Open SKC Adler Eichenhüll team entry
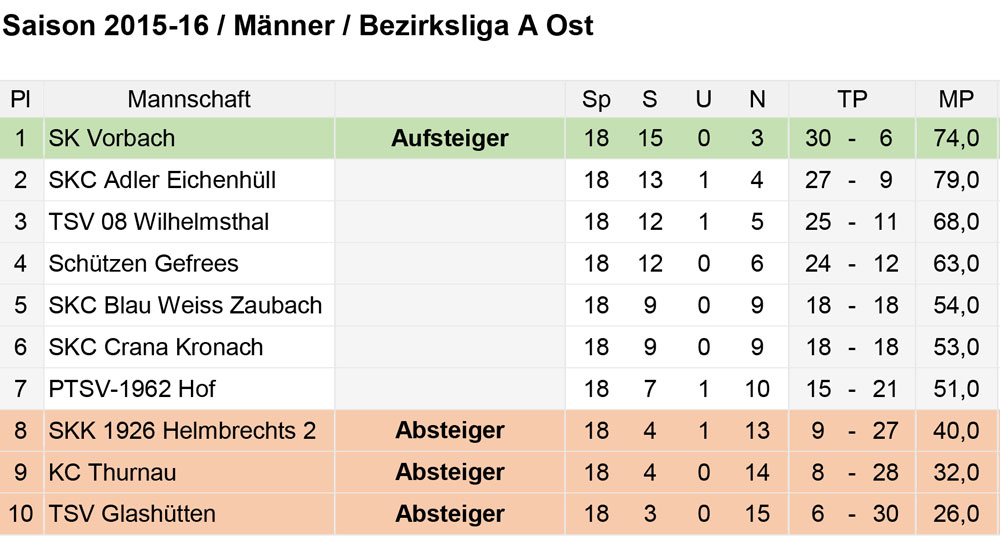This screenshot has height=537, width=1000. [162, 180]
